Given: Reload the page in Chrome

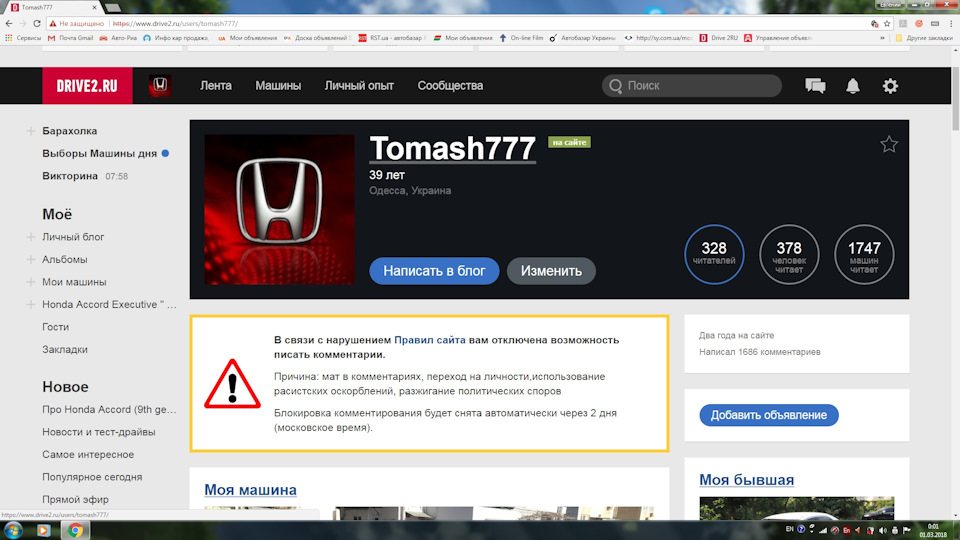Looking at the screenshot, I should (37, 23).
